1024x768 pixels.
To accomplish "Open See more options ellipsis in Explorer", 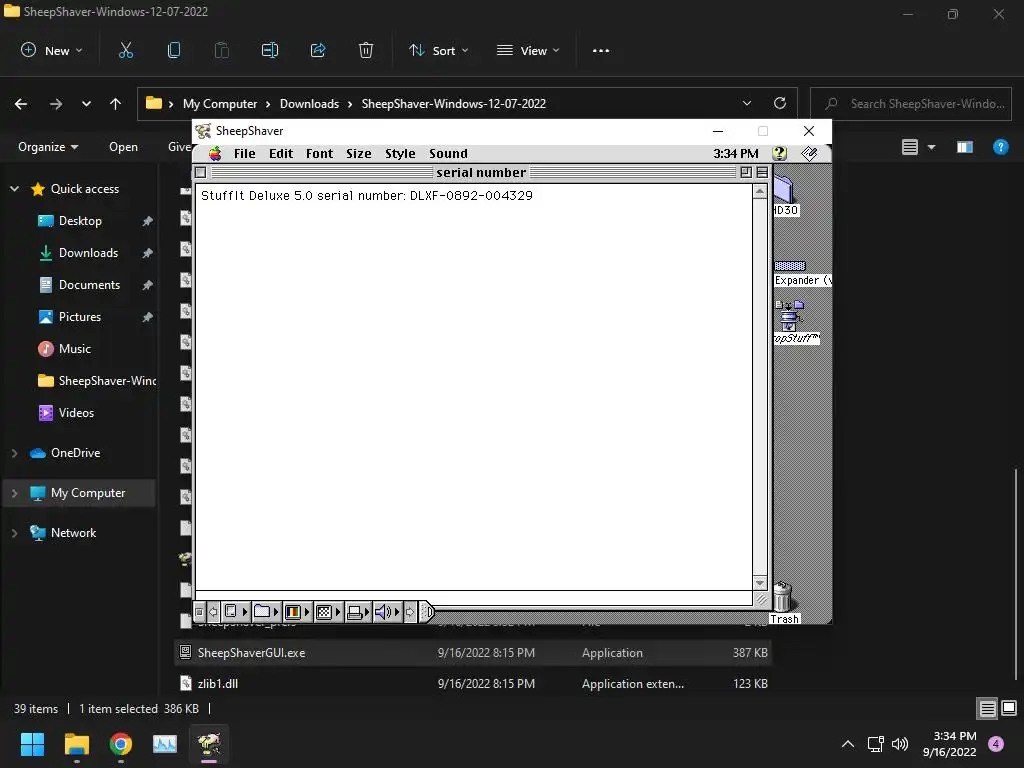I will coord(600,50).
